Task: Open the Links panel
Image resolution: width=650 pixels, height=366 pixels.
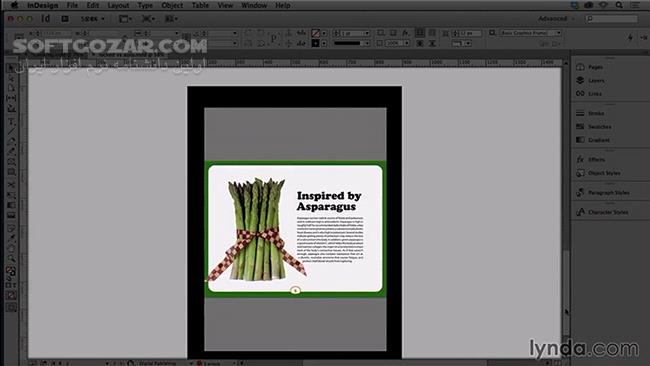Action: (589, 94)
